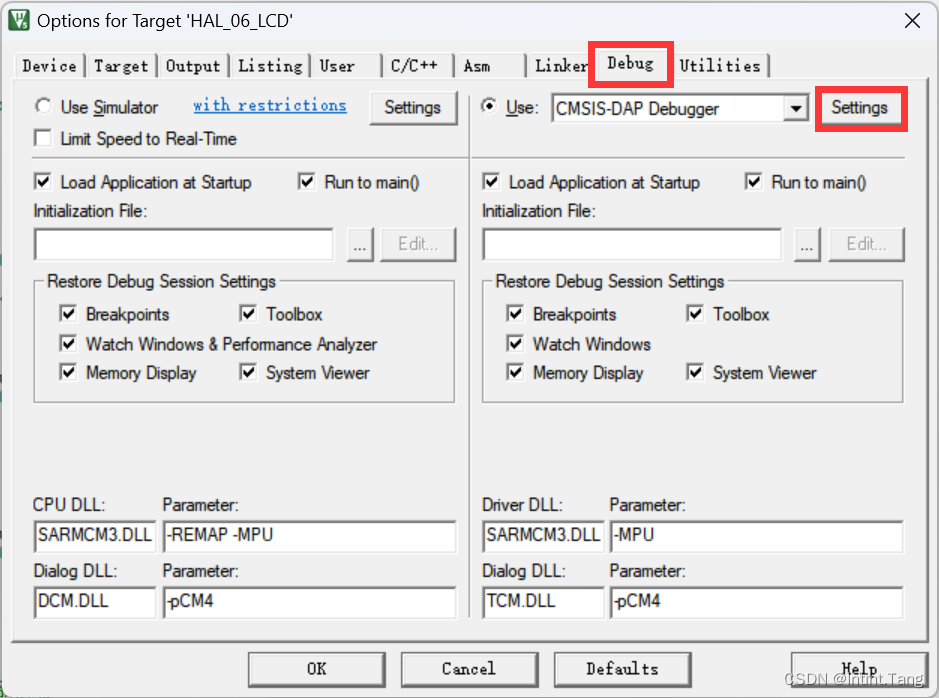This screenshot has height=698, width=939.
Task: Open the CMSIS-DAP Debugger dropdown
Action: tap(797, 108)
